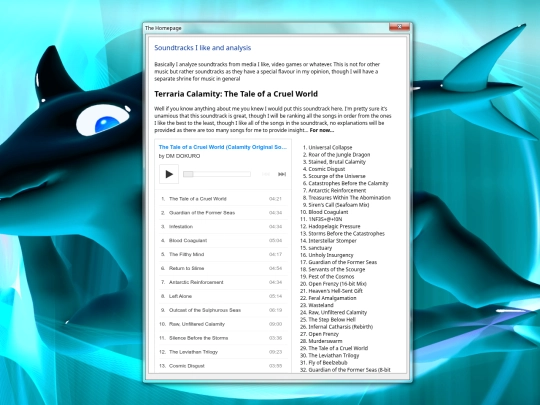
Task: Click Fly of Beelzebub in ranking list
Action: [x=328, y=363]
